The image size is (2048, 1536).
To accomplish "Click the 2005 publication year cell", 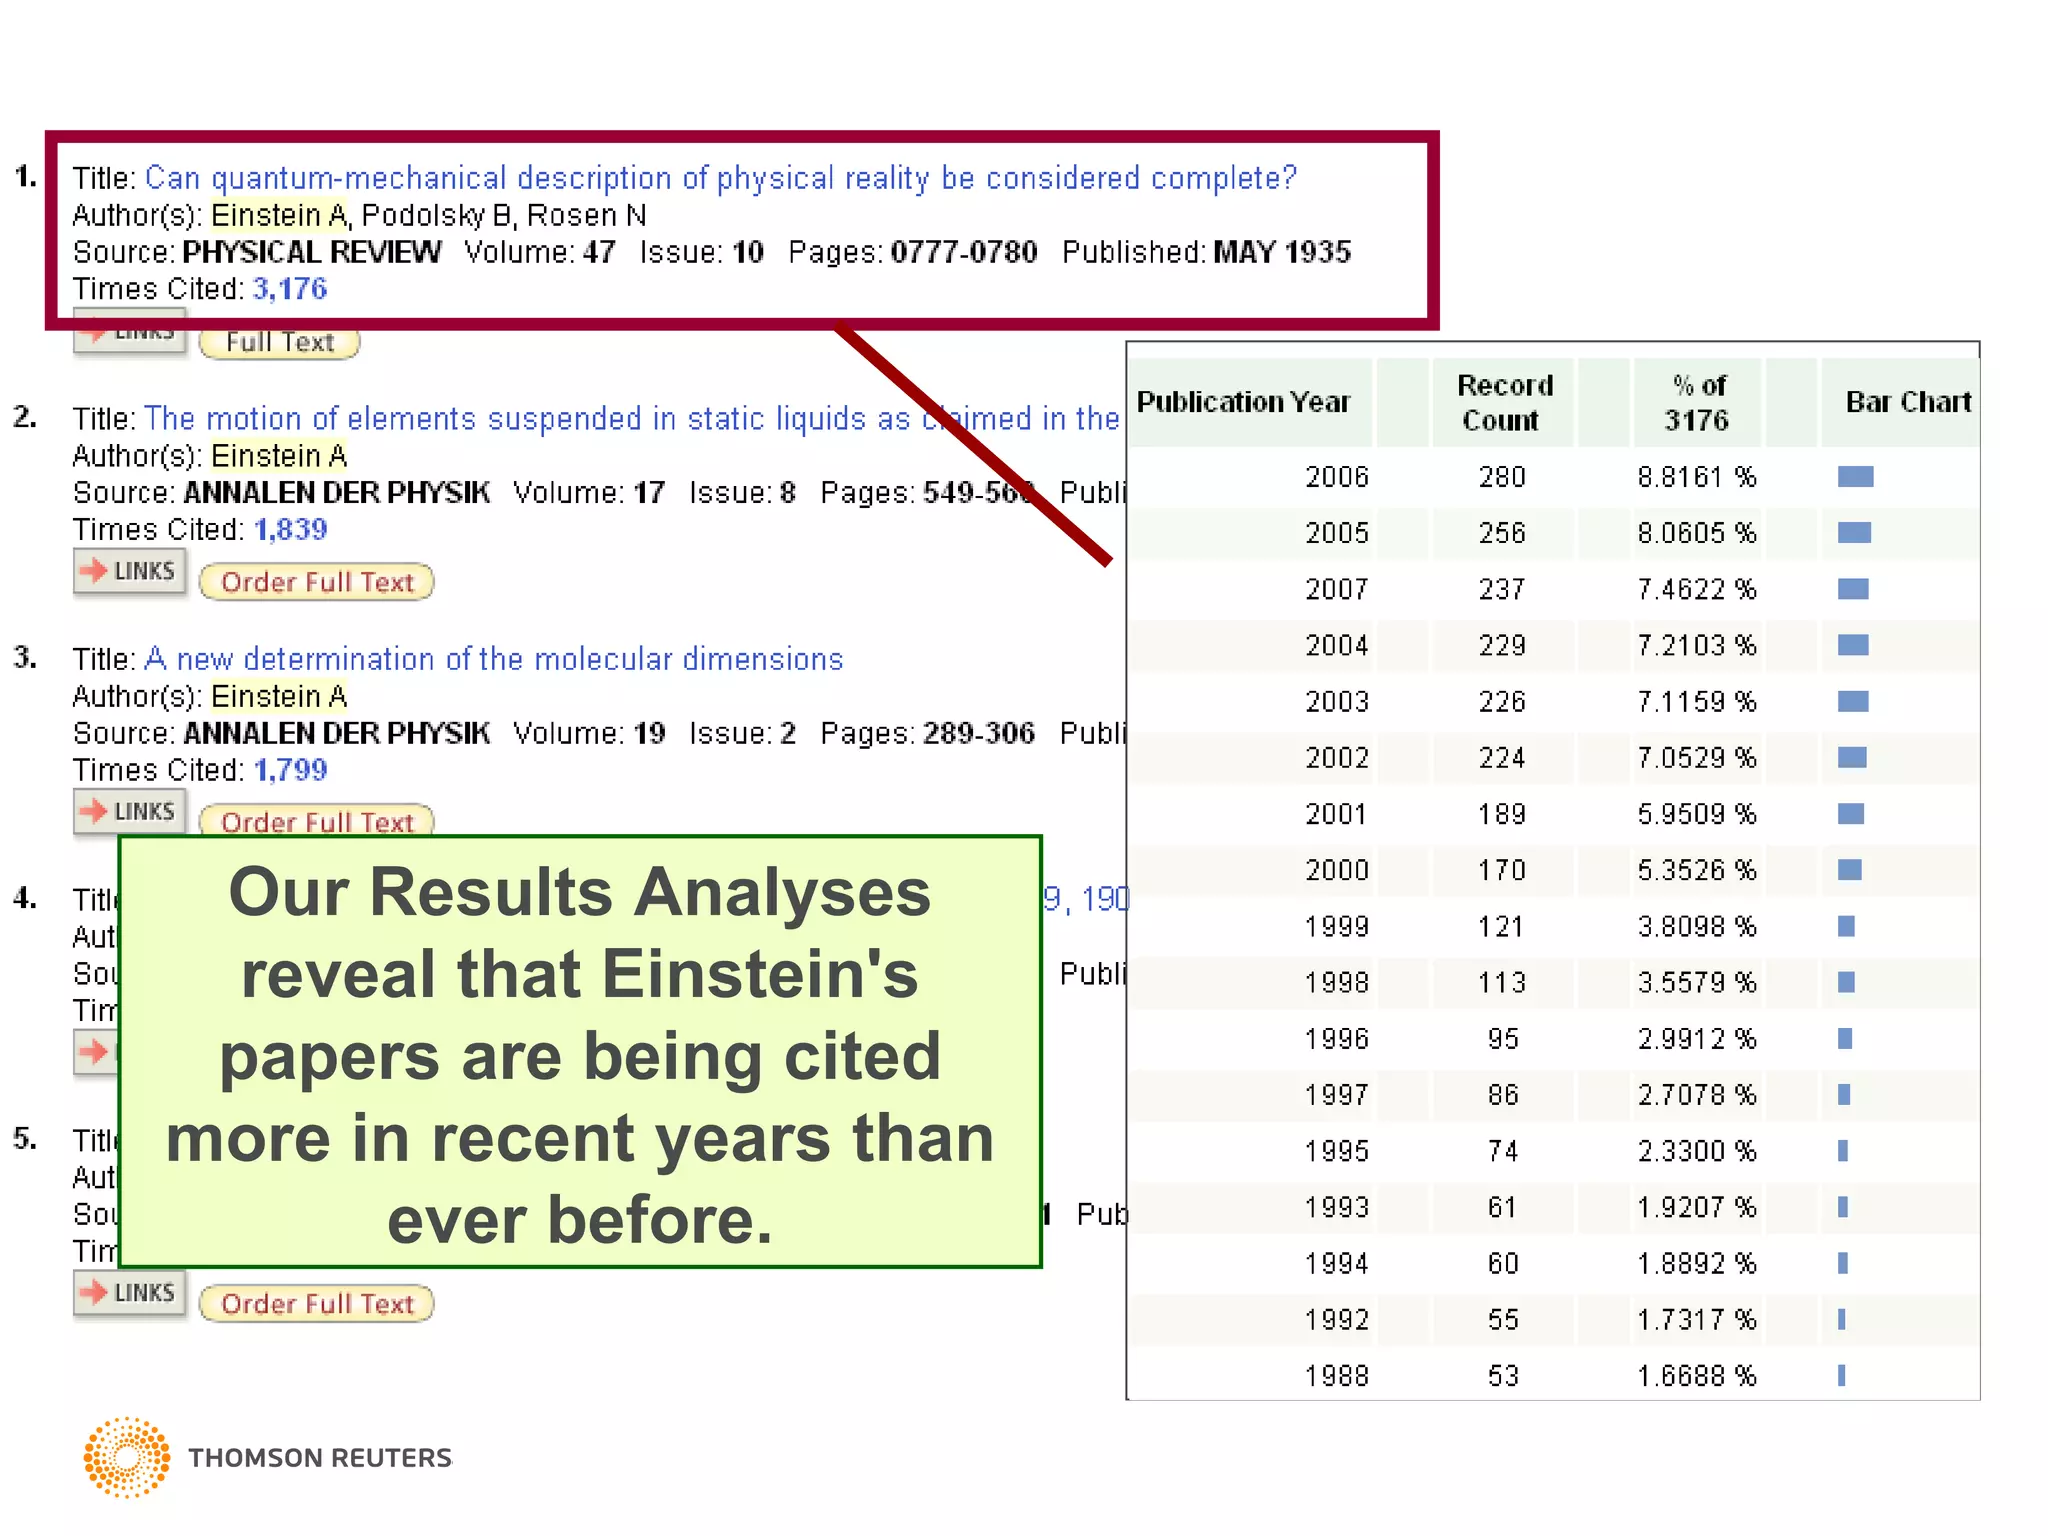I will coord(1337,533).
